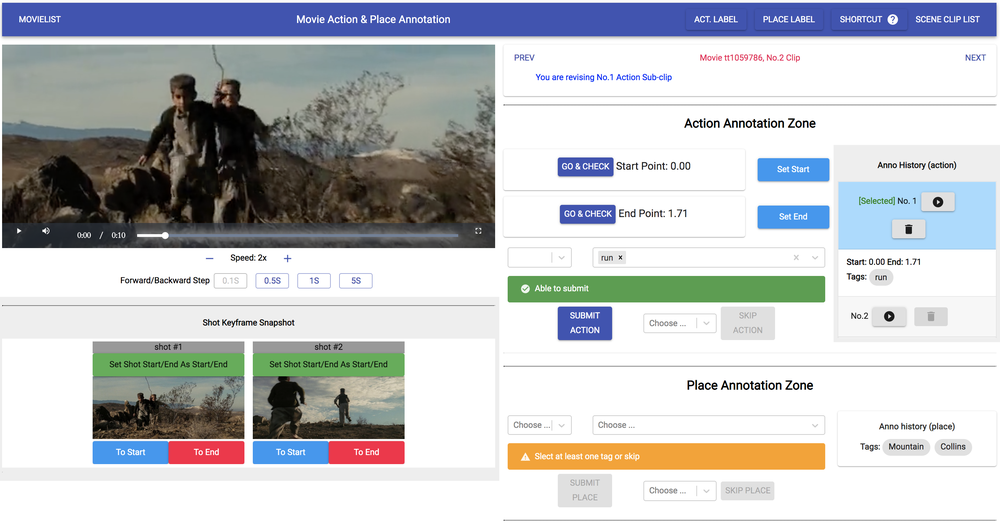Play the No.2 action annotation clip
1000x531 pixels.
point(889,316)
